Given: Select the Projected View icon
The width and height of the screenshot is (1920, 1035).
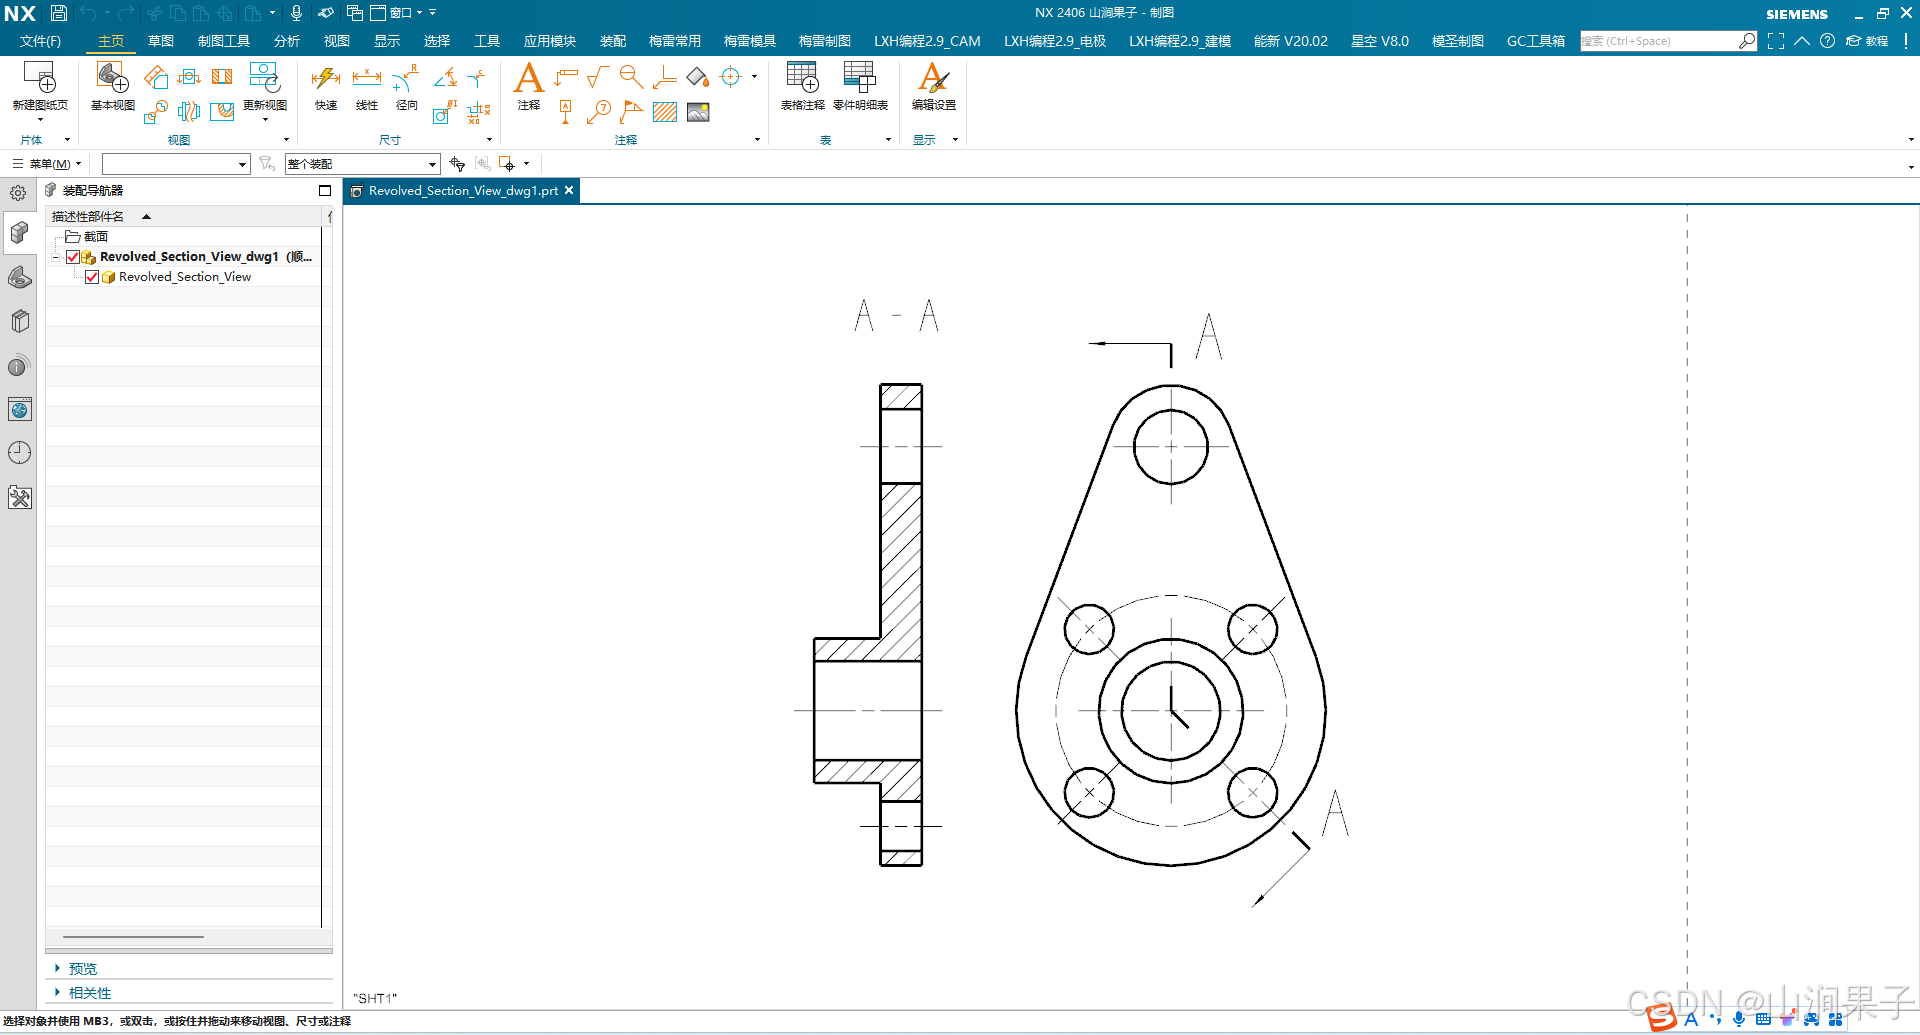Looking at the screenshot, I should point(156,77).
